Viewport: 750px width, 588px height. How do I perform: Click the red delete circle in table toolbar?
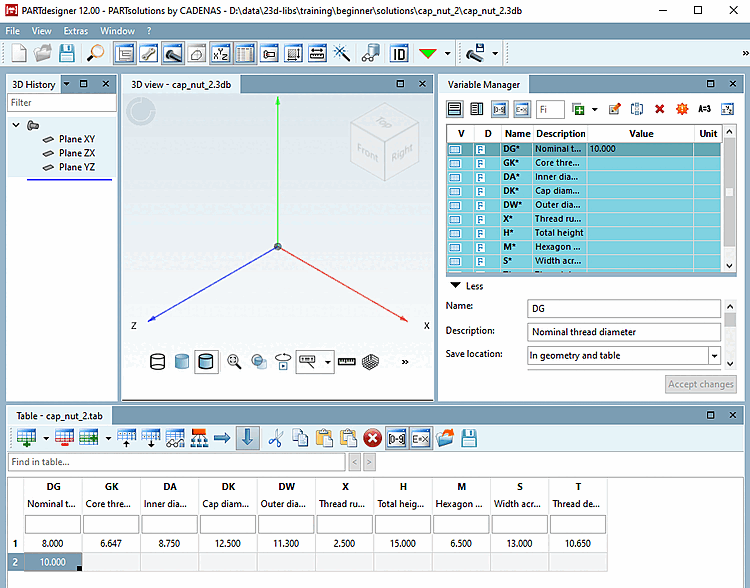pyautogui.click(x=372, y=437)
